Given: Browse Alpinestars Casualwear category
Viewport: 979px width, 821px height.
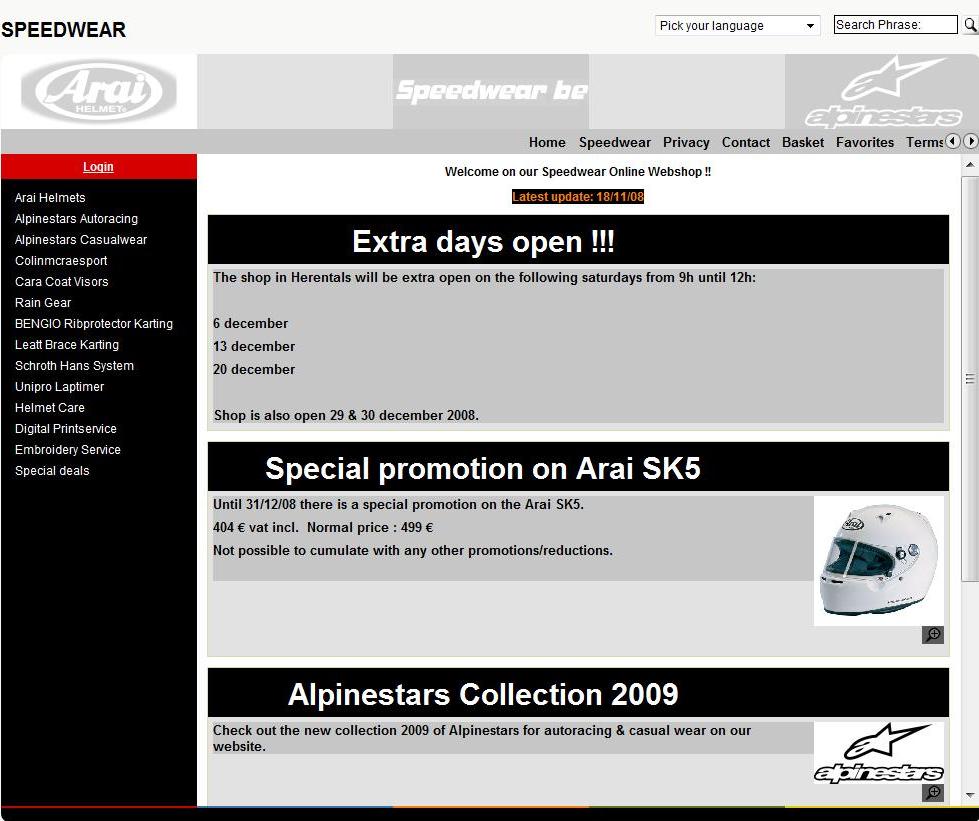Looking at the screenshot, I should [81, 240].
